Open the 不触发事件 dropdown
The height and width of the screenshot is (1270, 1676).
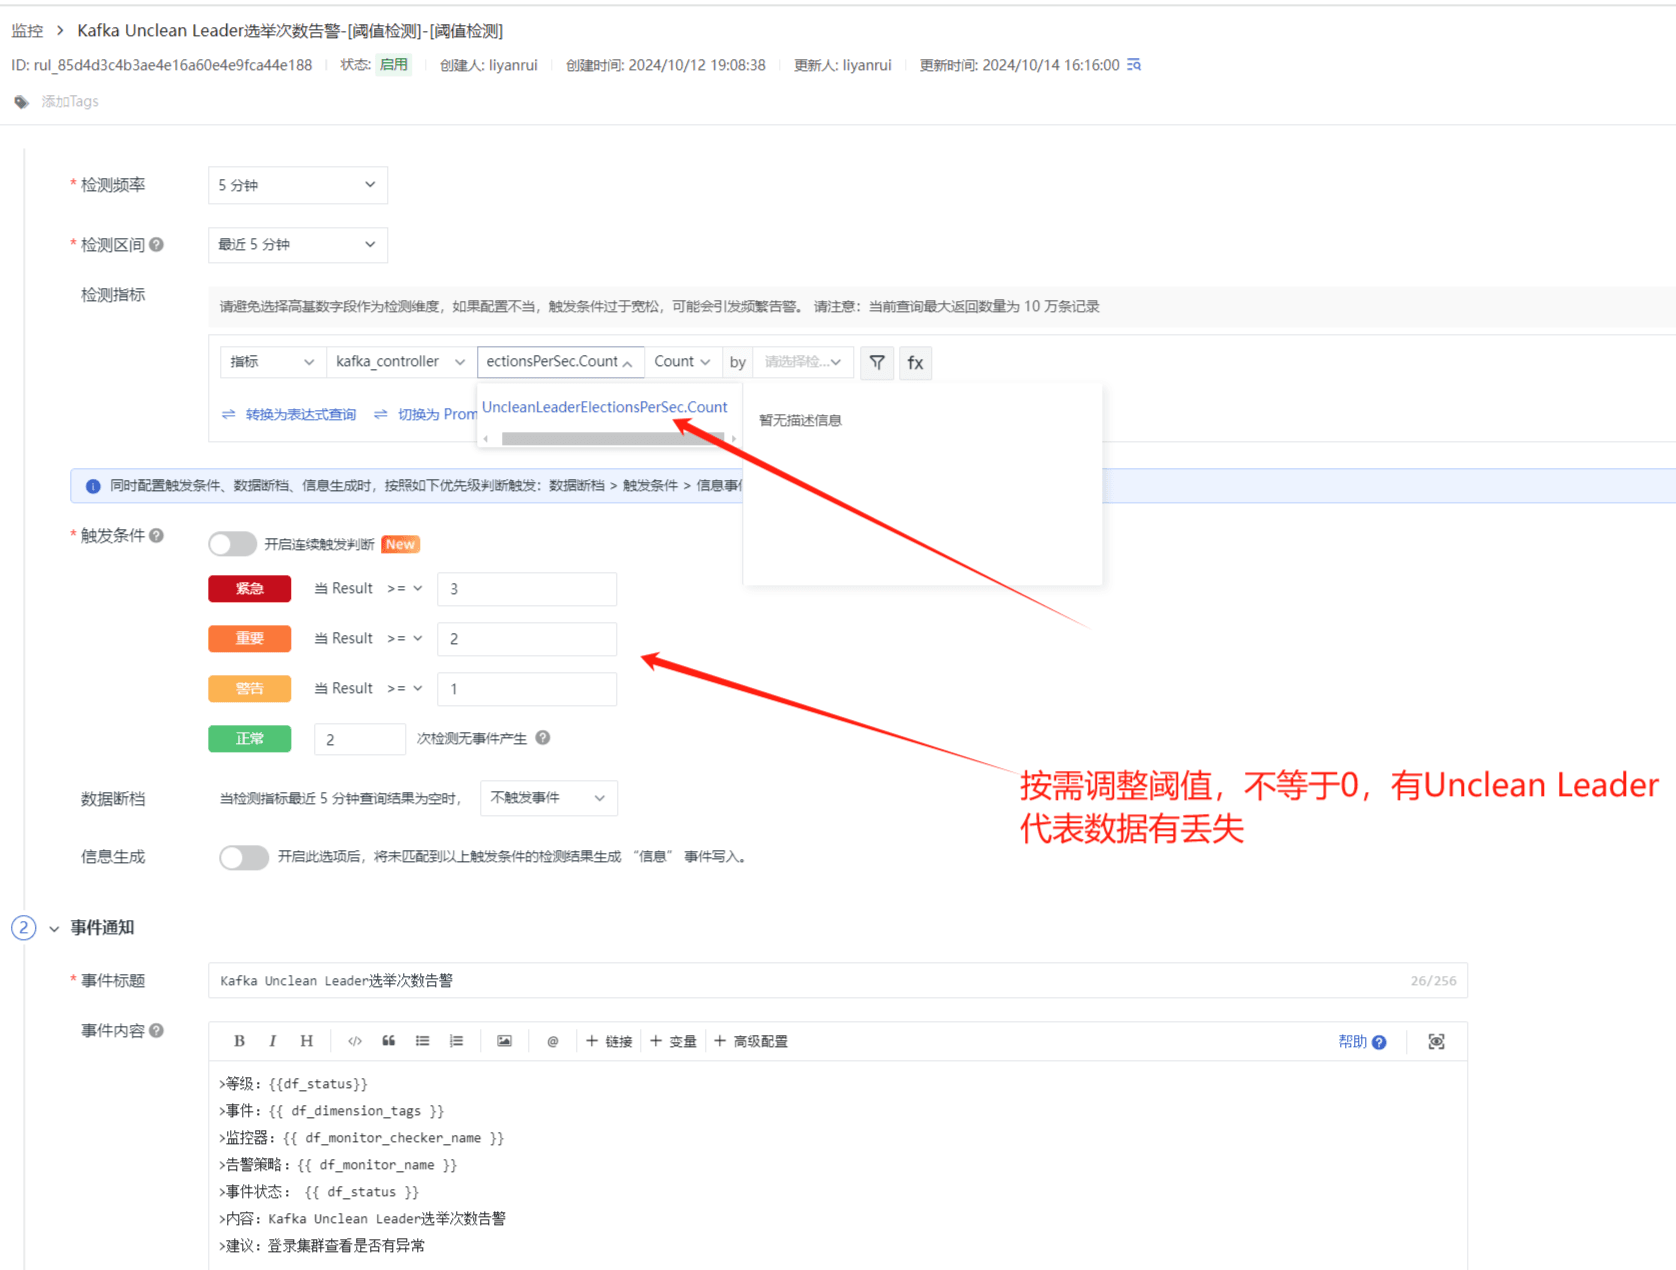click(x=549, y=798)
